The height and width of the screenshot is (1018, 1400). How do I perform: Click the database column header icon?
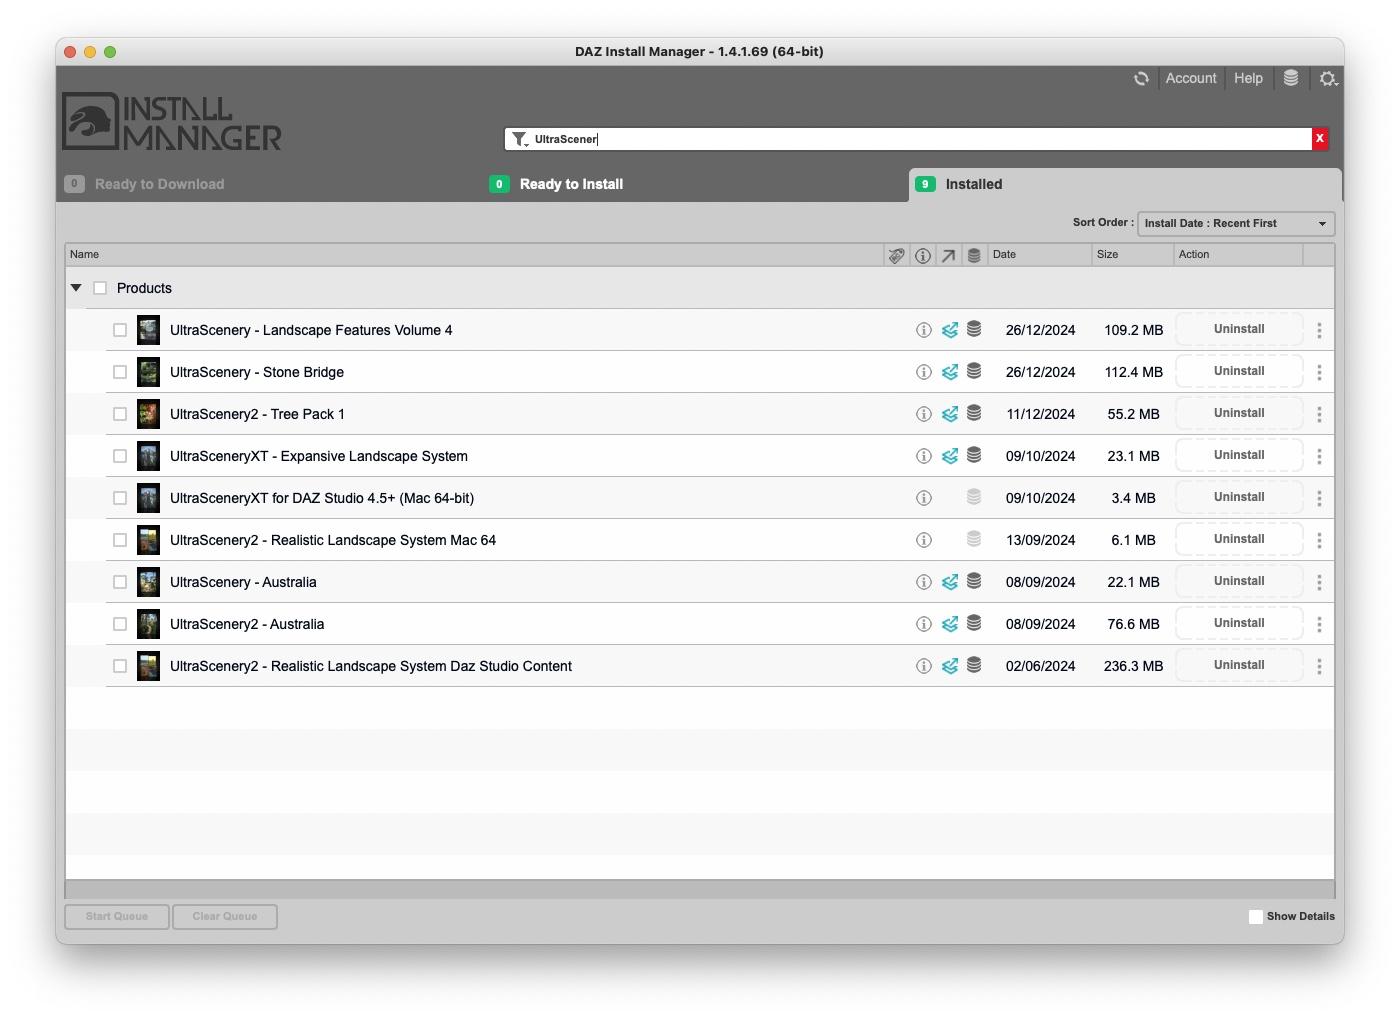click(974, 256)
